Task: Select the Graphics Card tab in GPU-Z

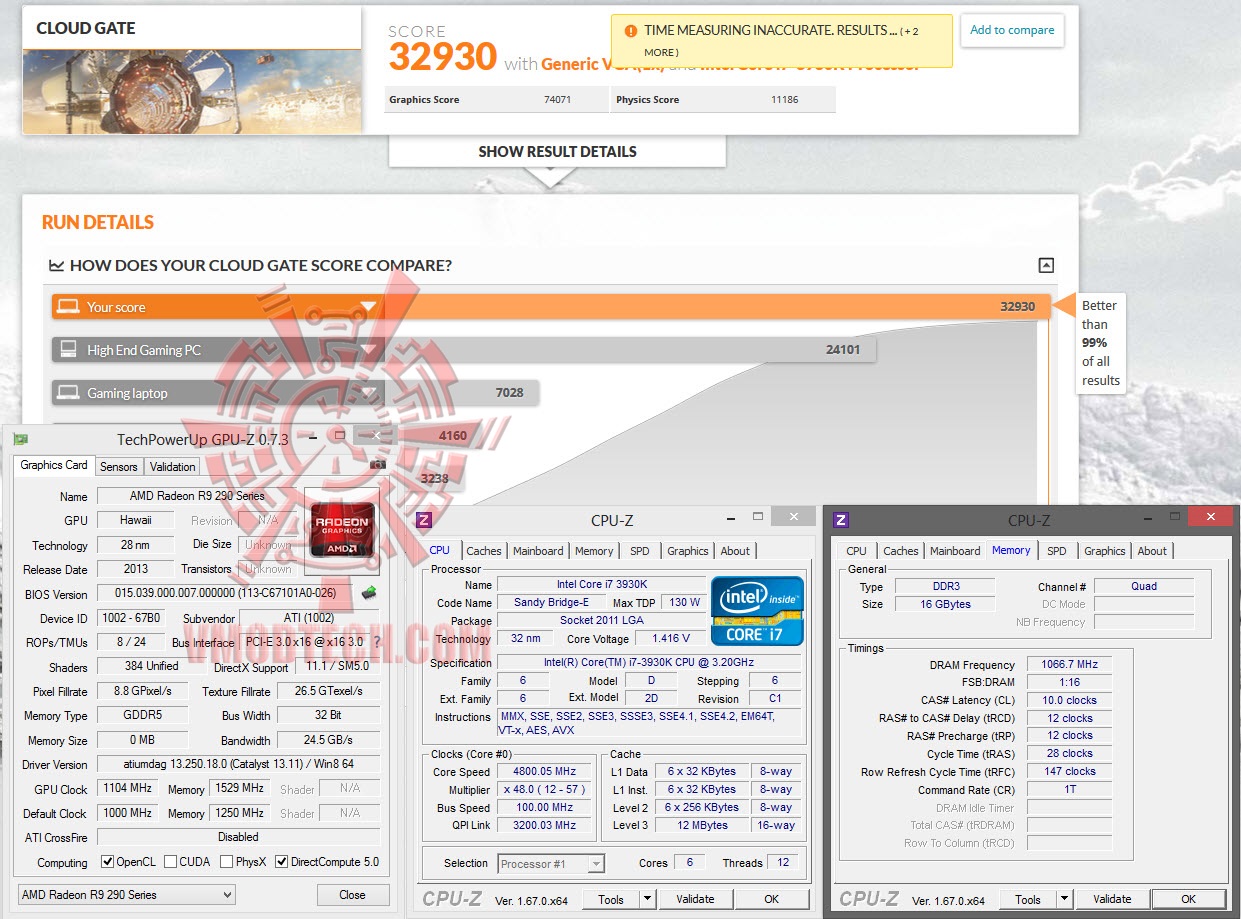Action: (x=54, y=465)
